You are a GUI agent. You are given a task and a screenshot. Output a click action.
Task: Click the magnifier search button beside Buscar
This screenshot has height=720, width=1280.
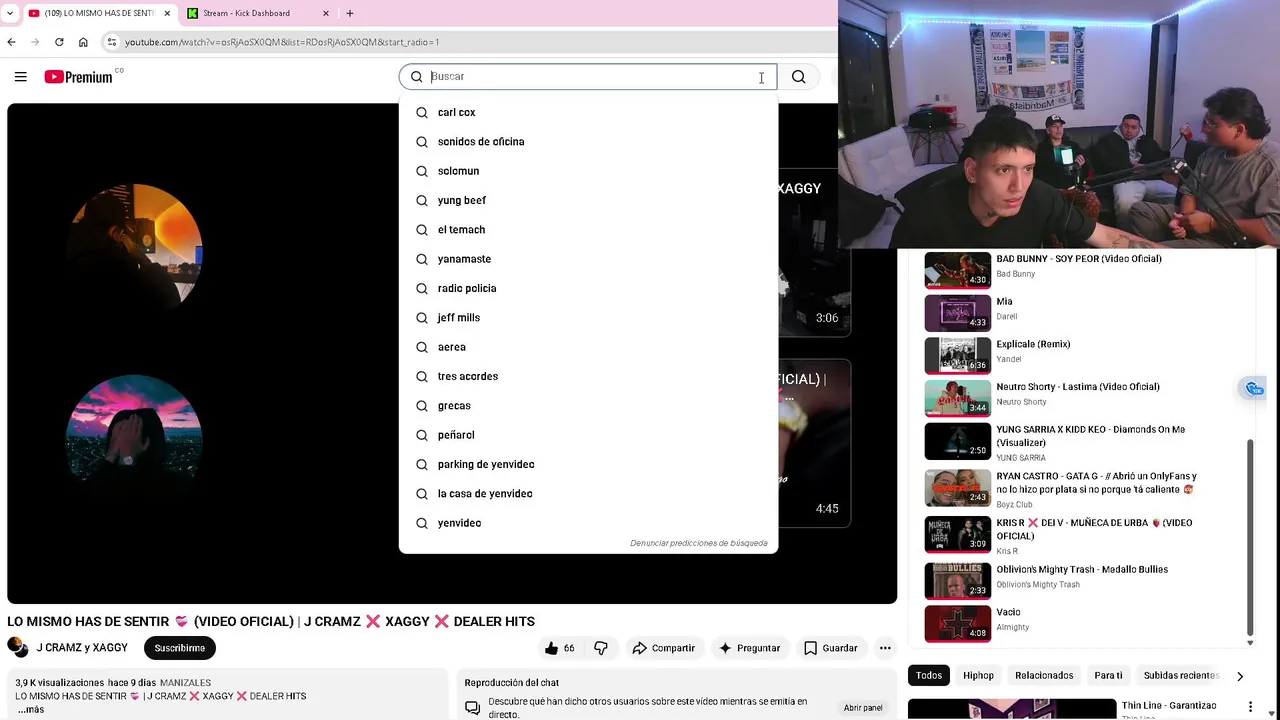(798, 77)
